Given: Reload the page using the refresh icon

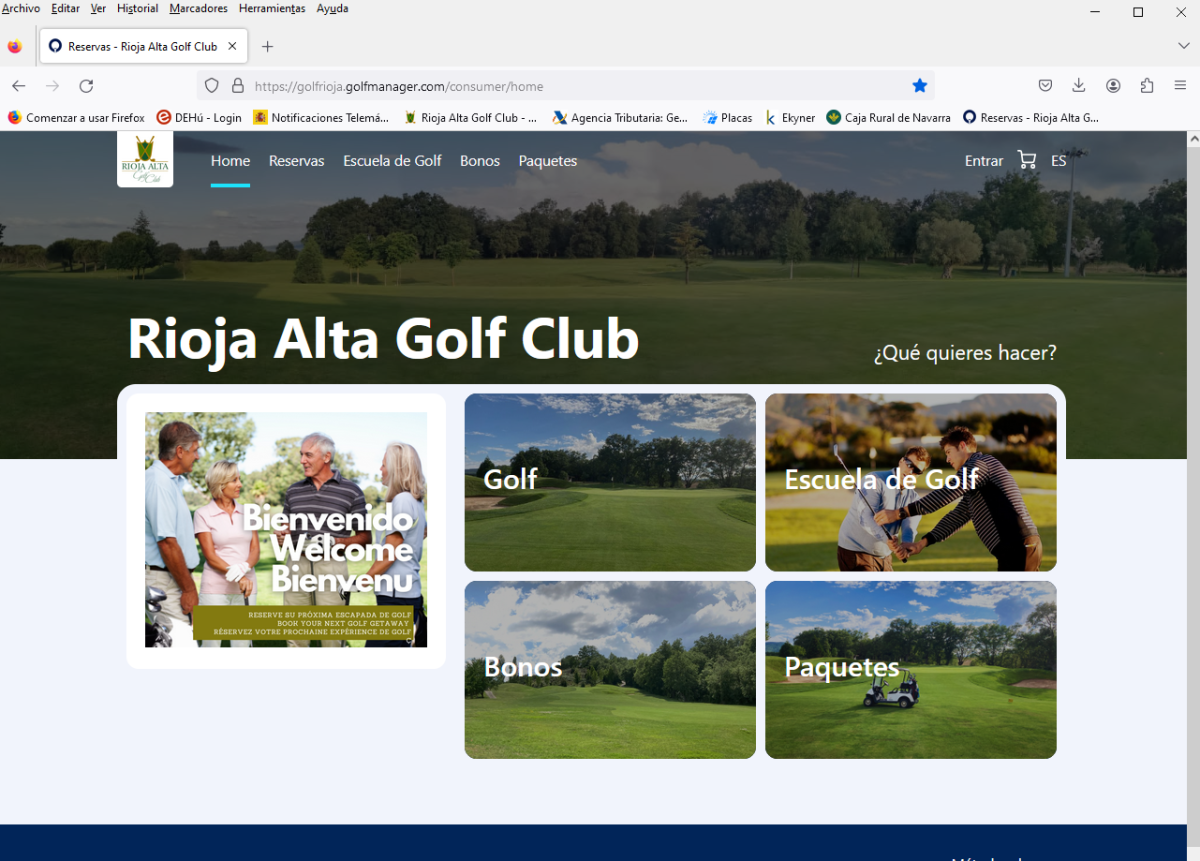Looking at the screenshot, I should (x=86, y=86).
